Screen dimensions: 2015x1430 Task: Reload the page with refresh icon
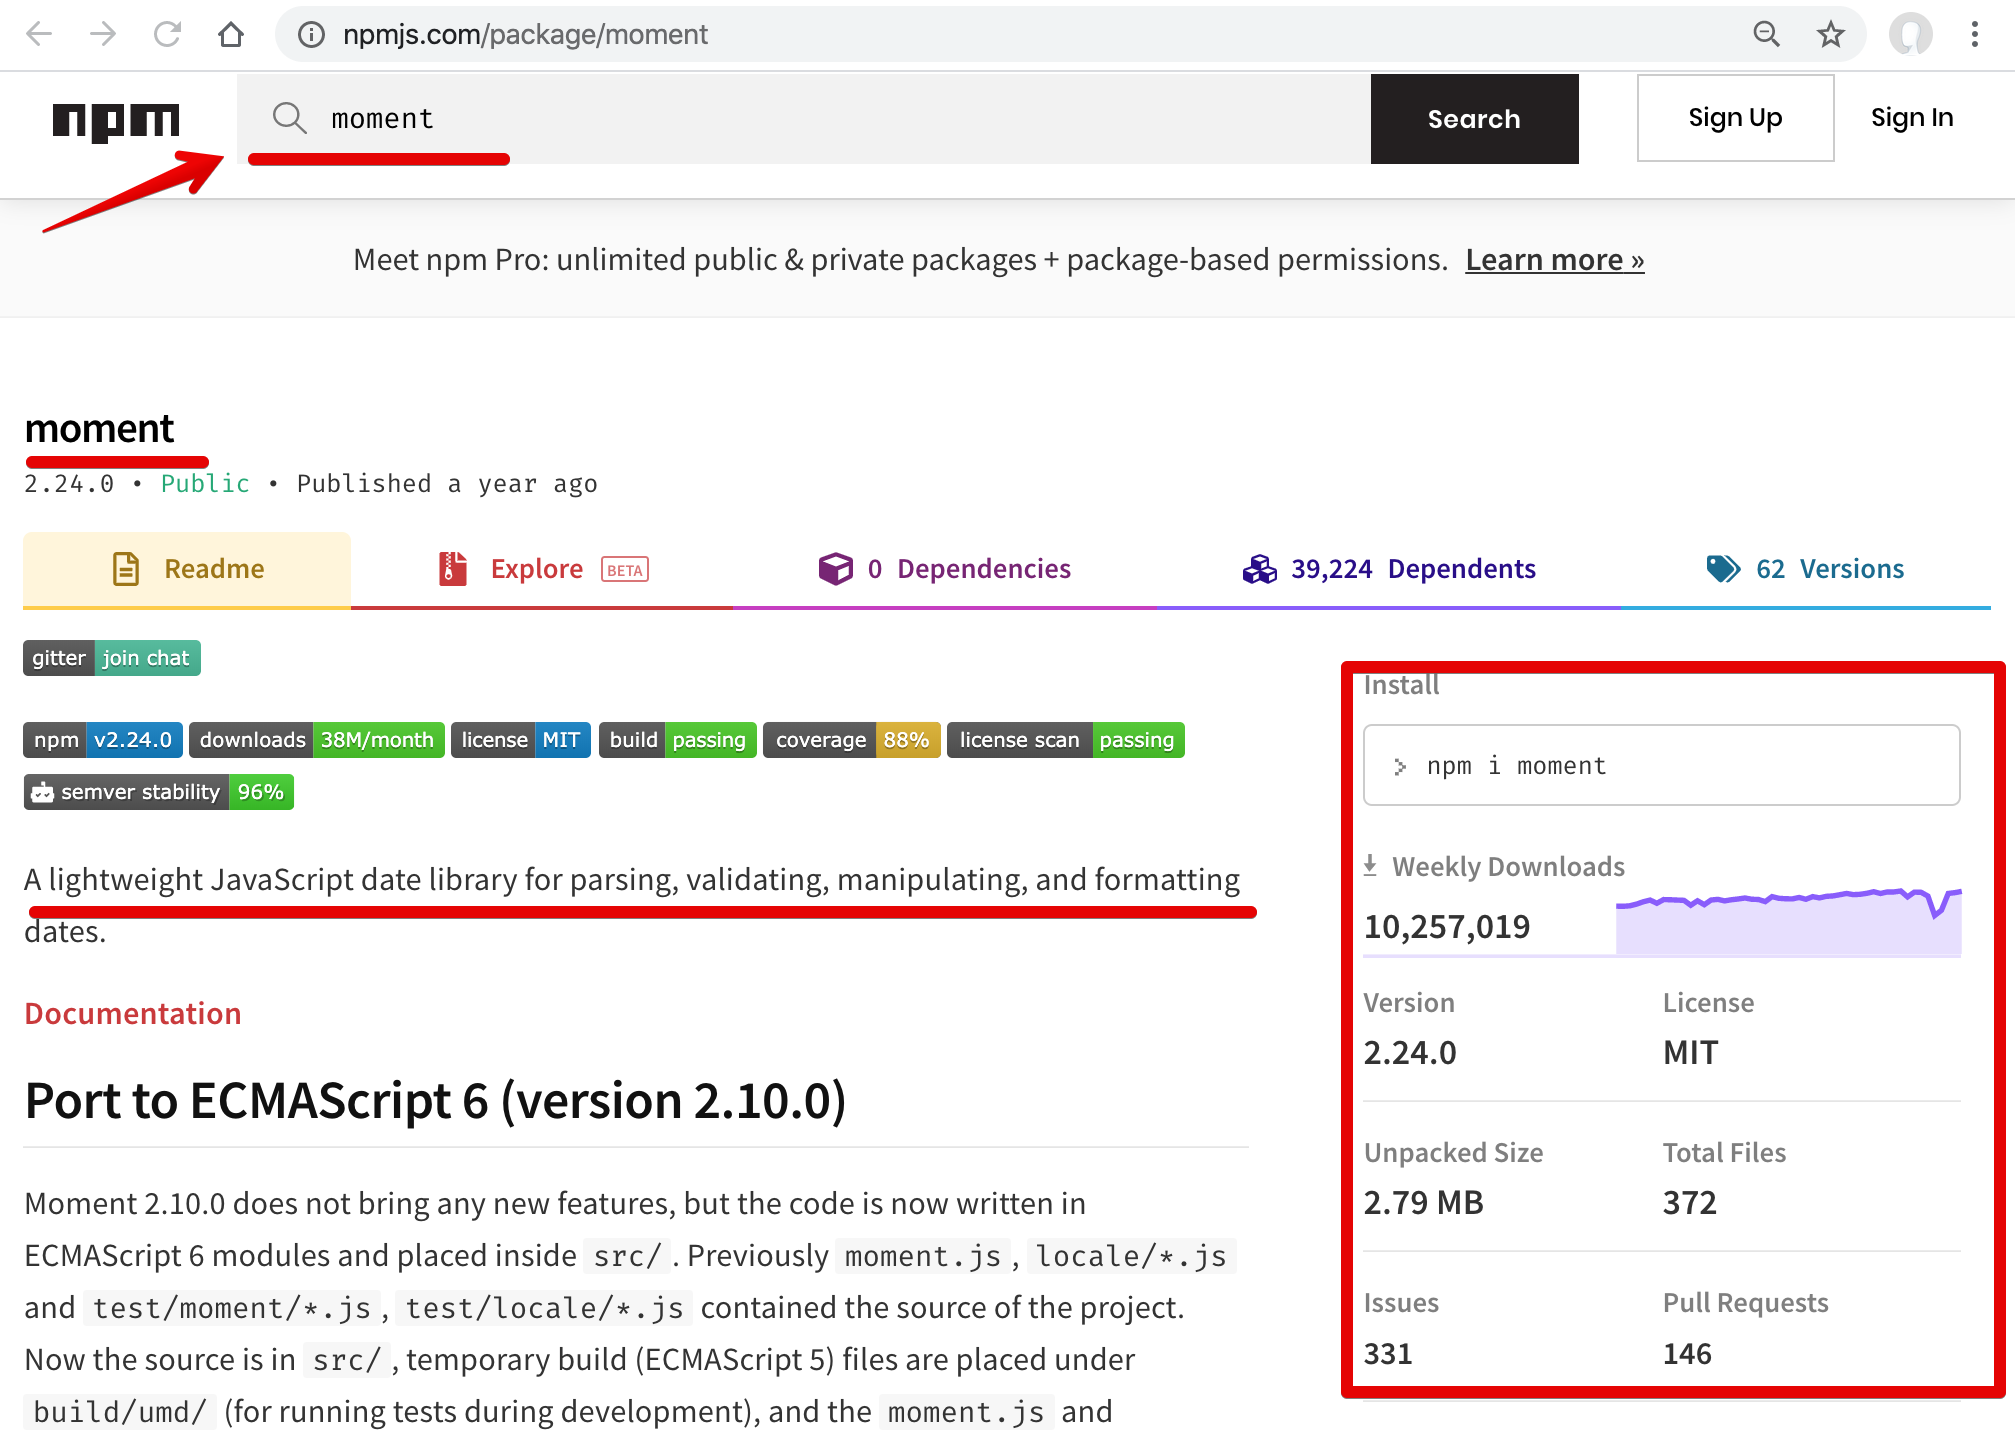coord(167,35)
